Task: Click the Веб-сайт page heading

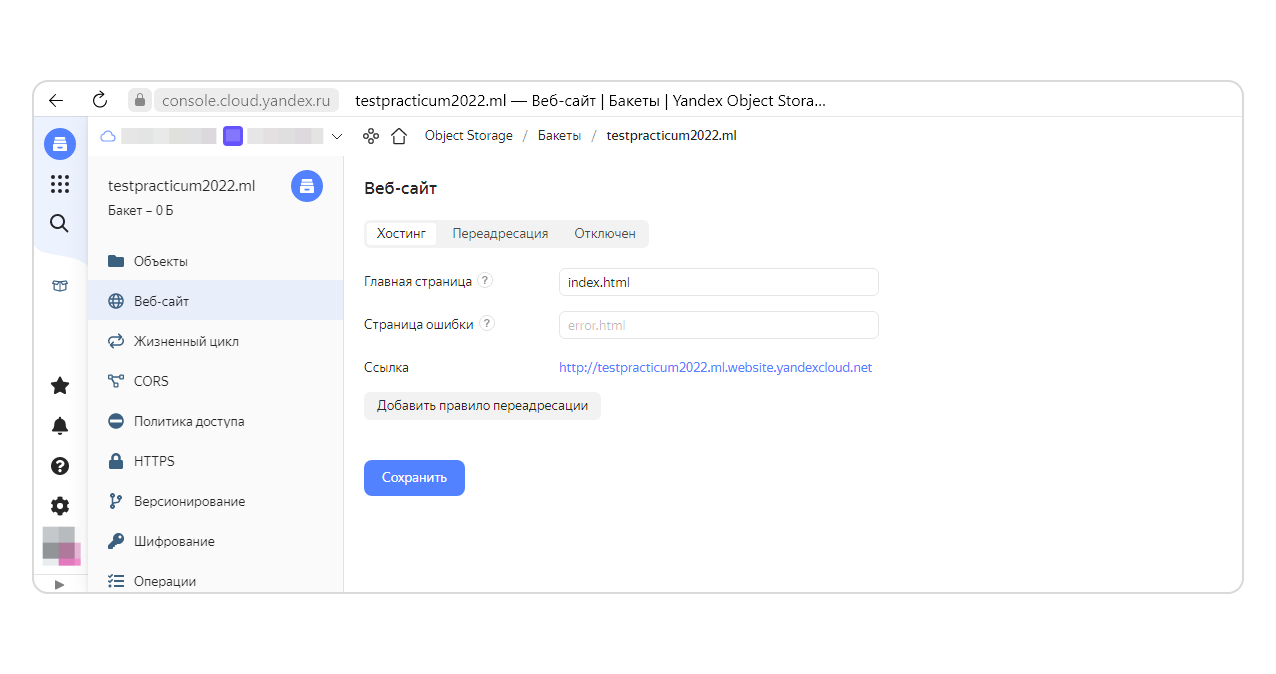Action: [400, 188]
